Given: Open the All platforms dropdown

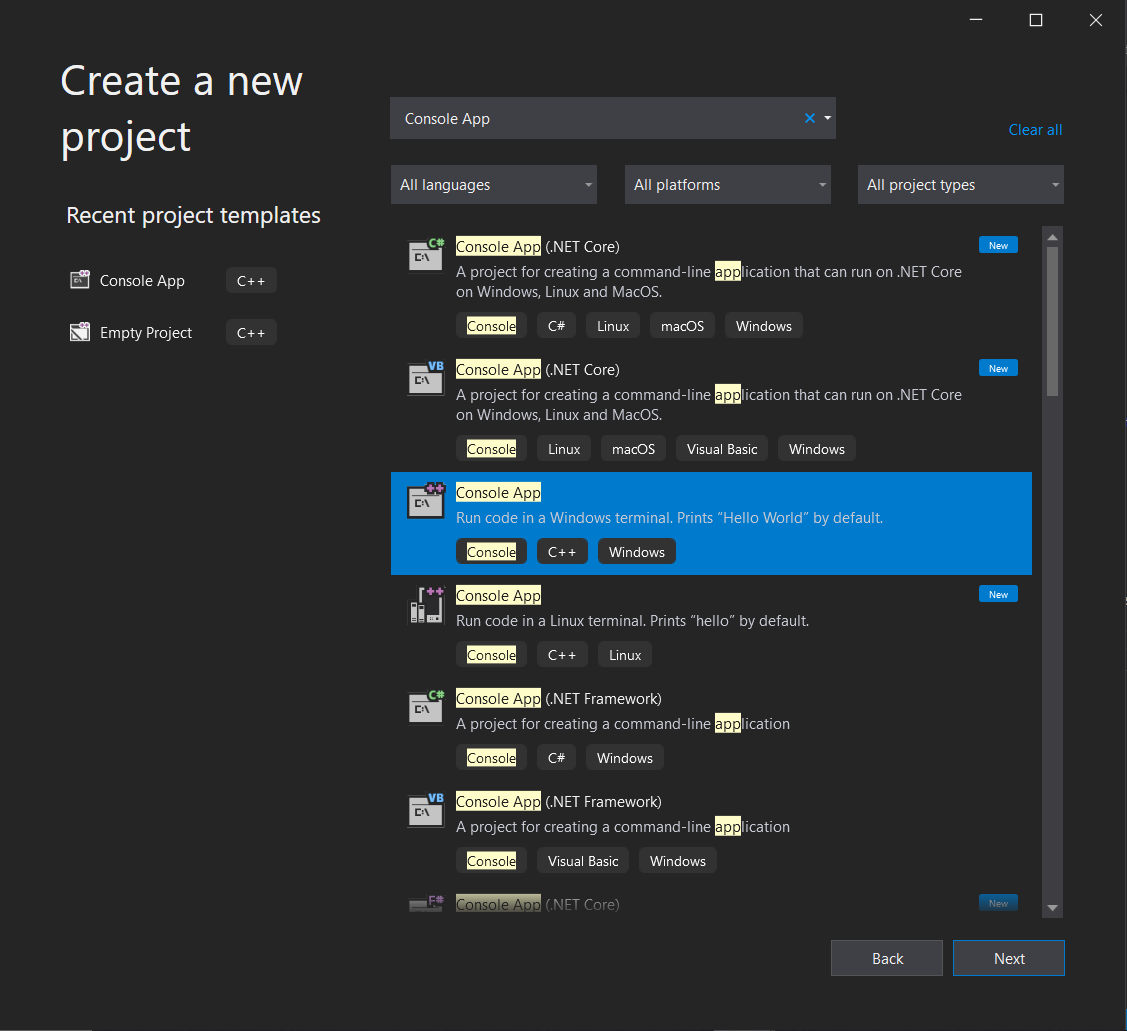Looking at the screenshot, I should [727, 184].
